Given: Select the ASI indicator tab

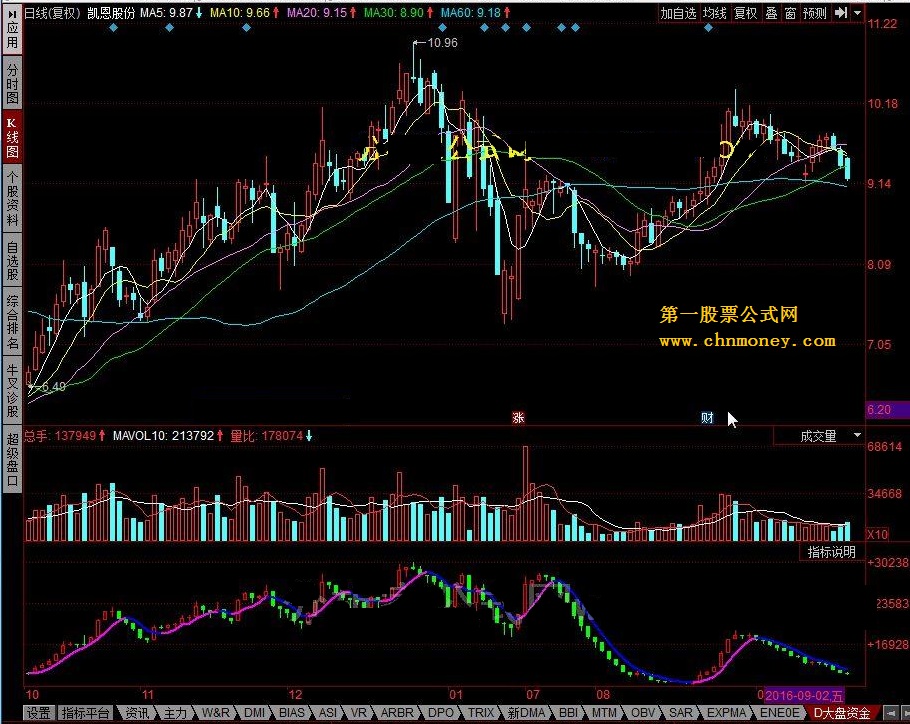Looking at the screenshot, I should pos(328,713).
